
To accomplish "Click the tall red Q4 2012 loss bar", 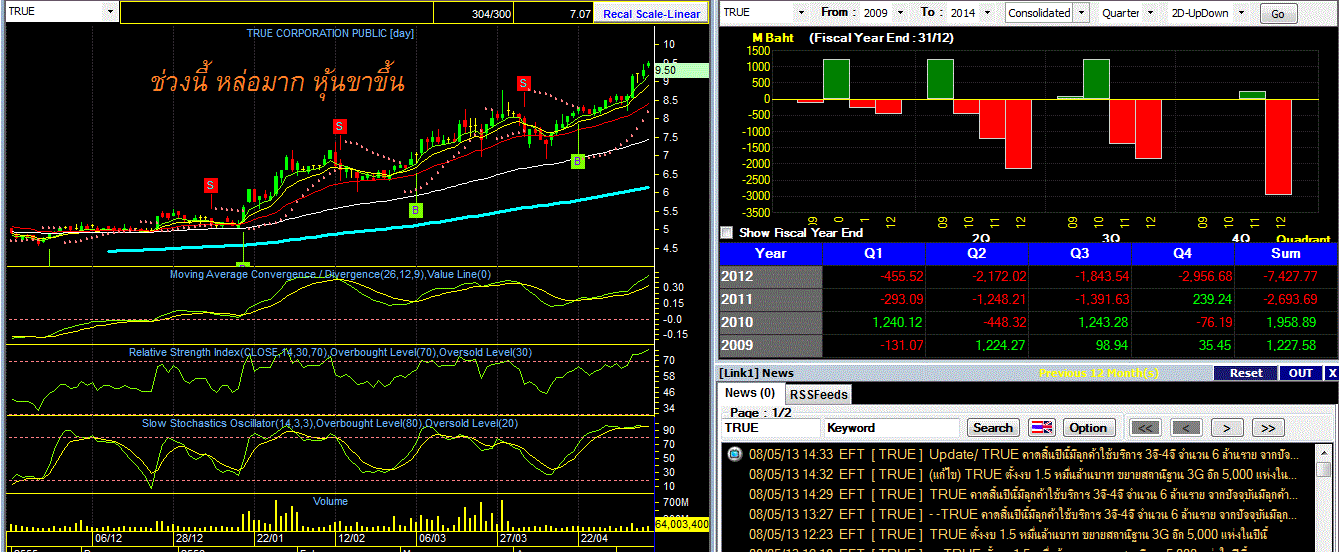I will pos(1278,146).
